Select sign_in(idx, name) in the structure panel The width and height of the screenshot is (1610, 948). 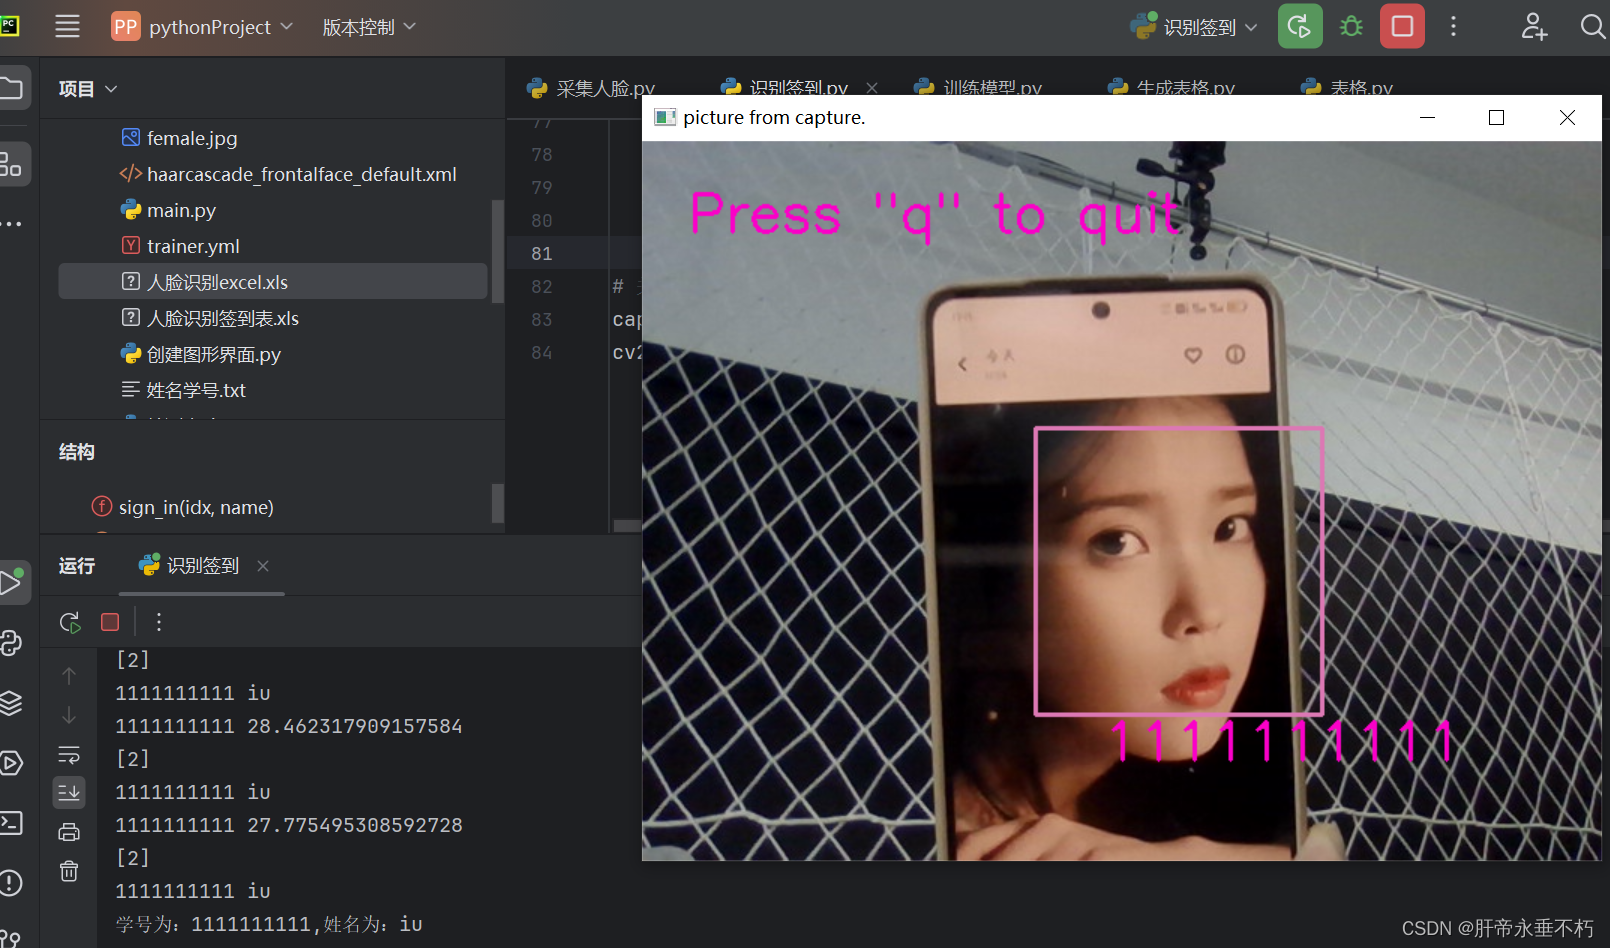(x=196, y=507)
